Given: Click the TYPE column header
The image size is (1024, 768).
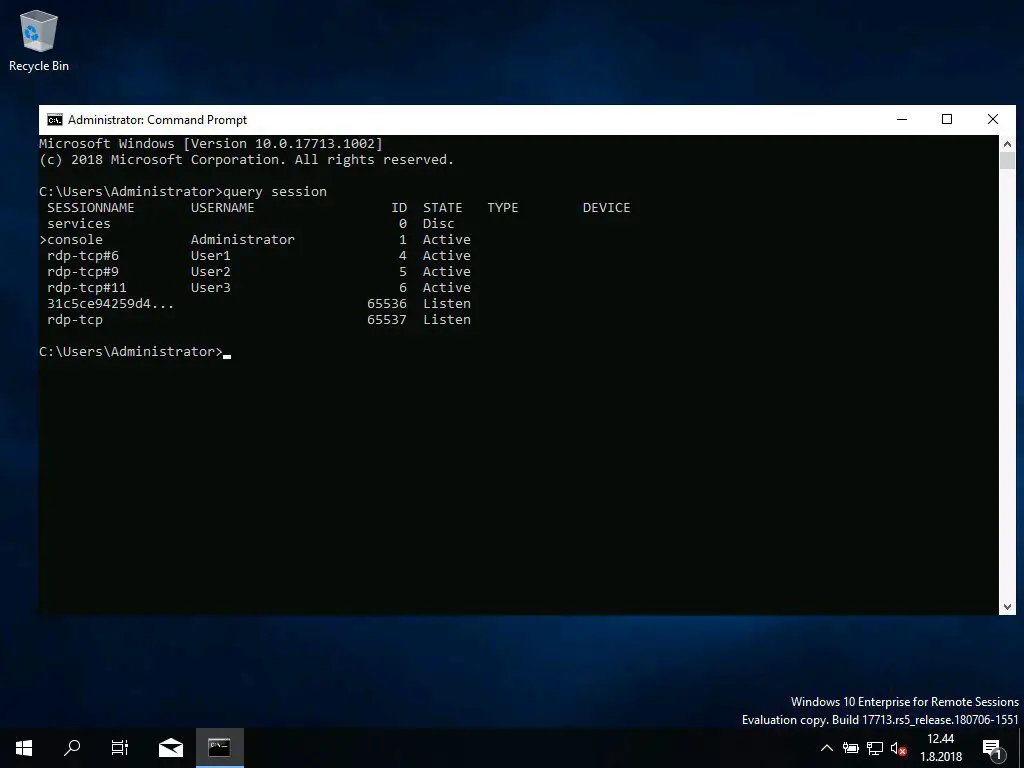Looking at the screenshot, I should pos(503,208).
